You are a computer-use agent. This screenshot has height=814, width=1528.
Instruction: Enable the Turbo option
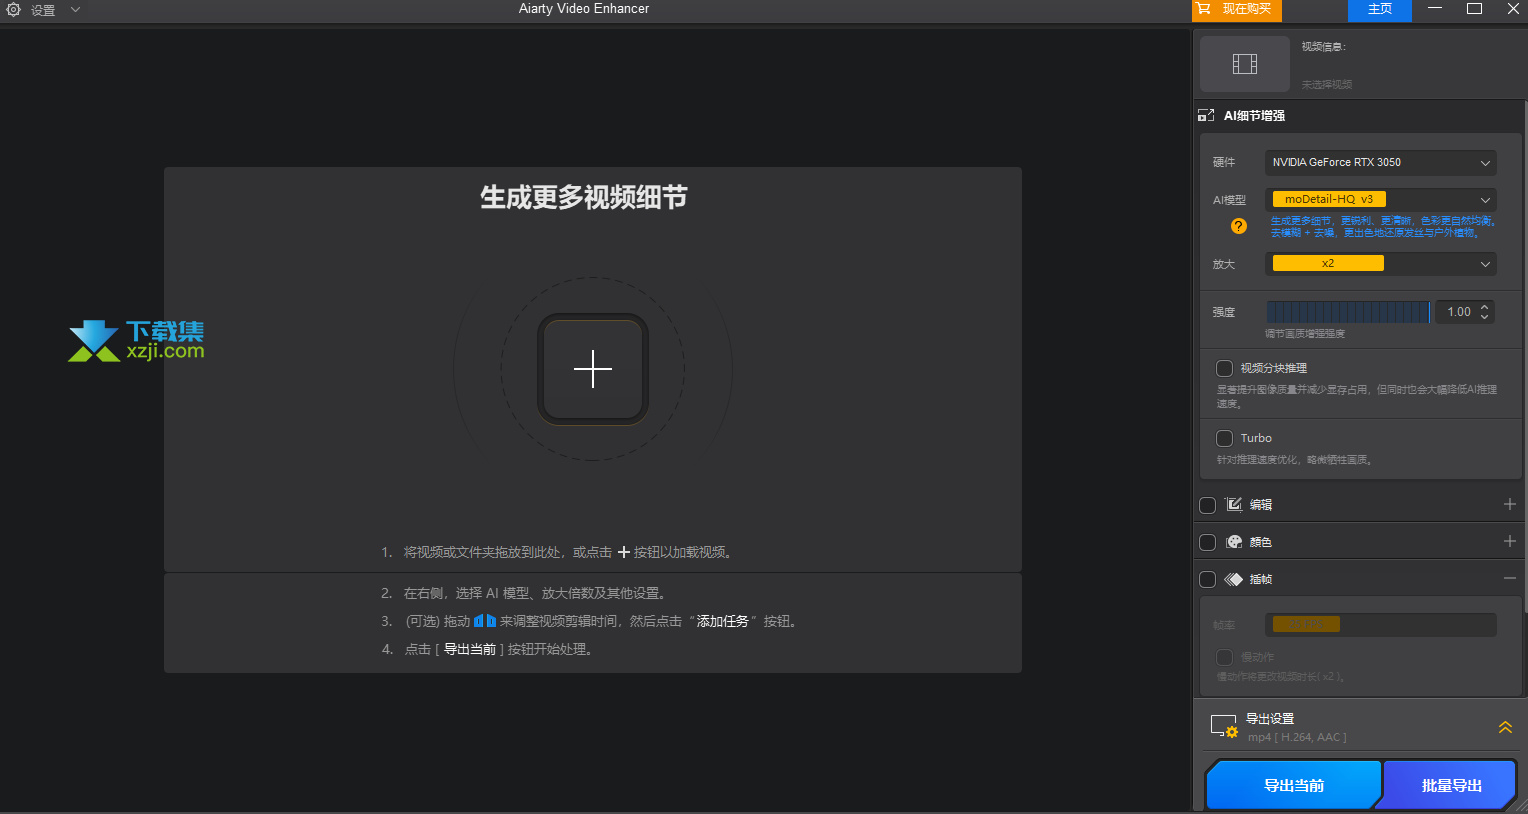[x=1224, y=438]
